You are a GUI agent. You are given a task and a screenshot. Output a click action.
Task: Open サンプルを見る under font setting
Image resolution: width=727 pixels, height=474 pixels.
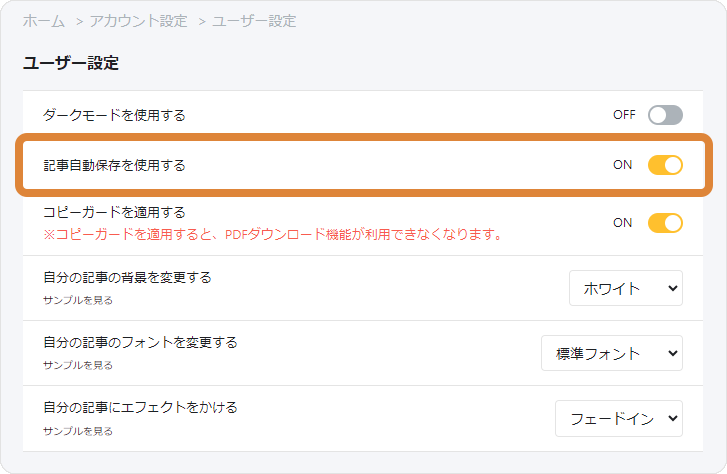click(x=78, y=365)
